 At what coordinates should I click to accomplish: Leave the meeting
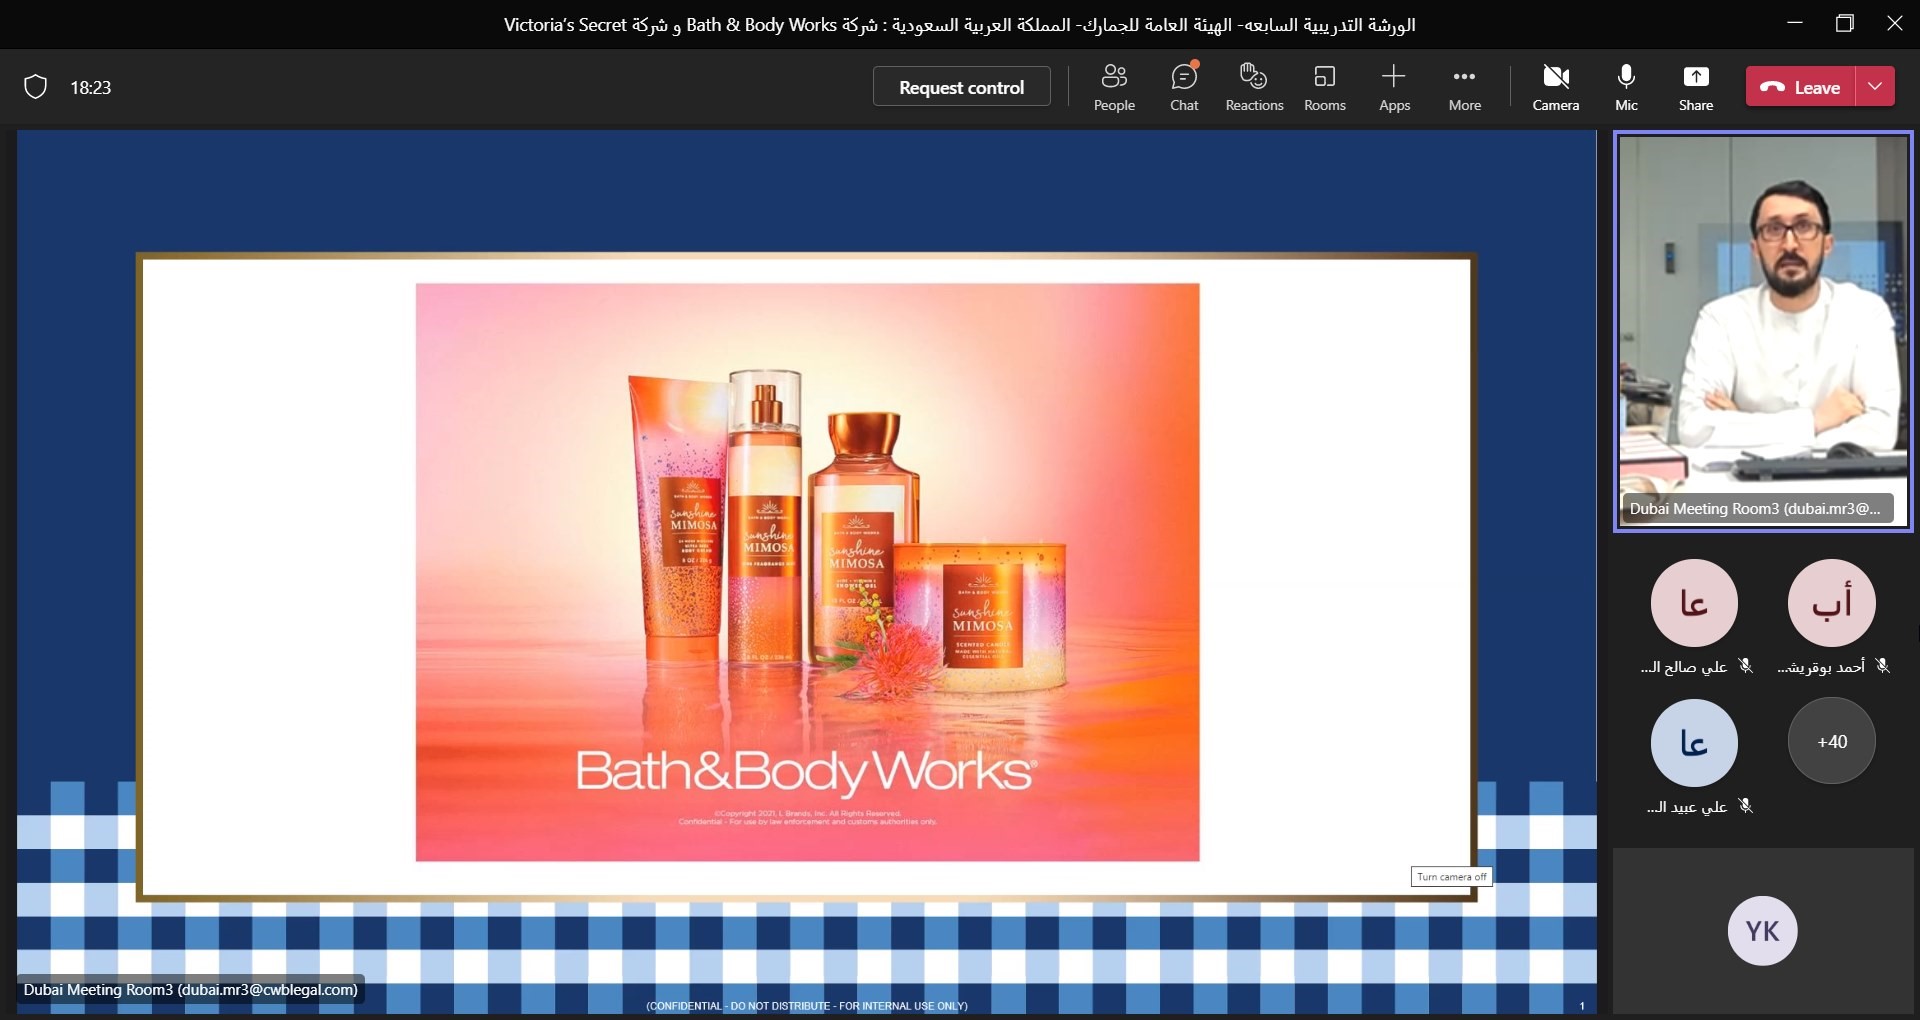pyautogui.click(x=1801, y=87)
